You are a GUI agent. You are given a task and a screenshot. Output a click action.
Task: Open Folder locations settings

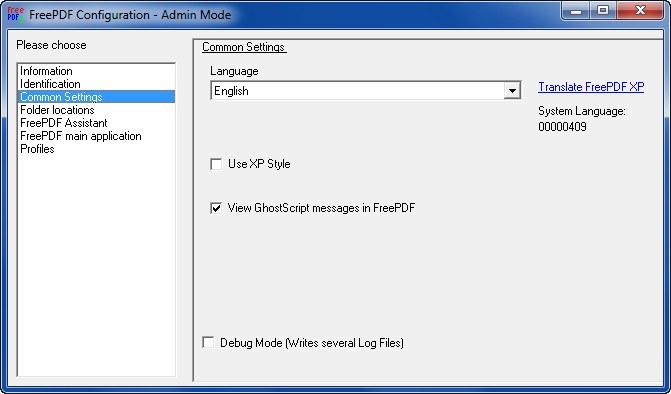(x=96, y=110)
